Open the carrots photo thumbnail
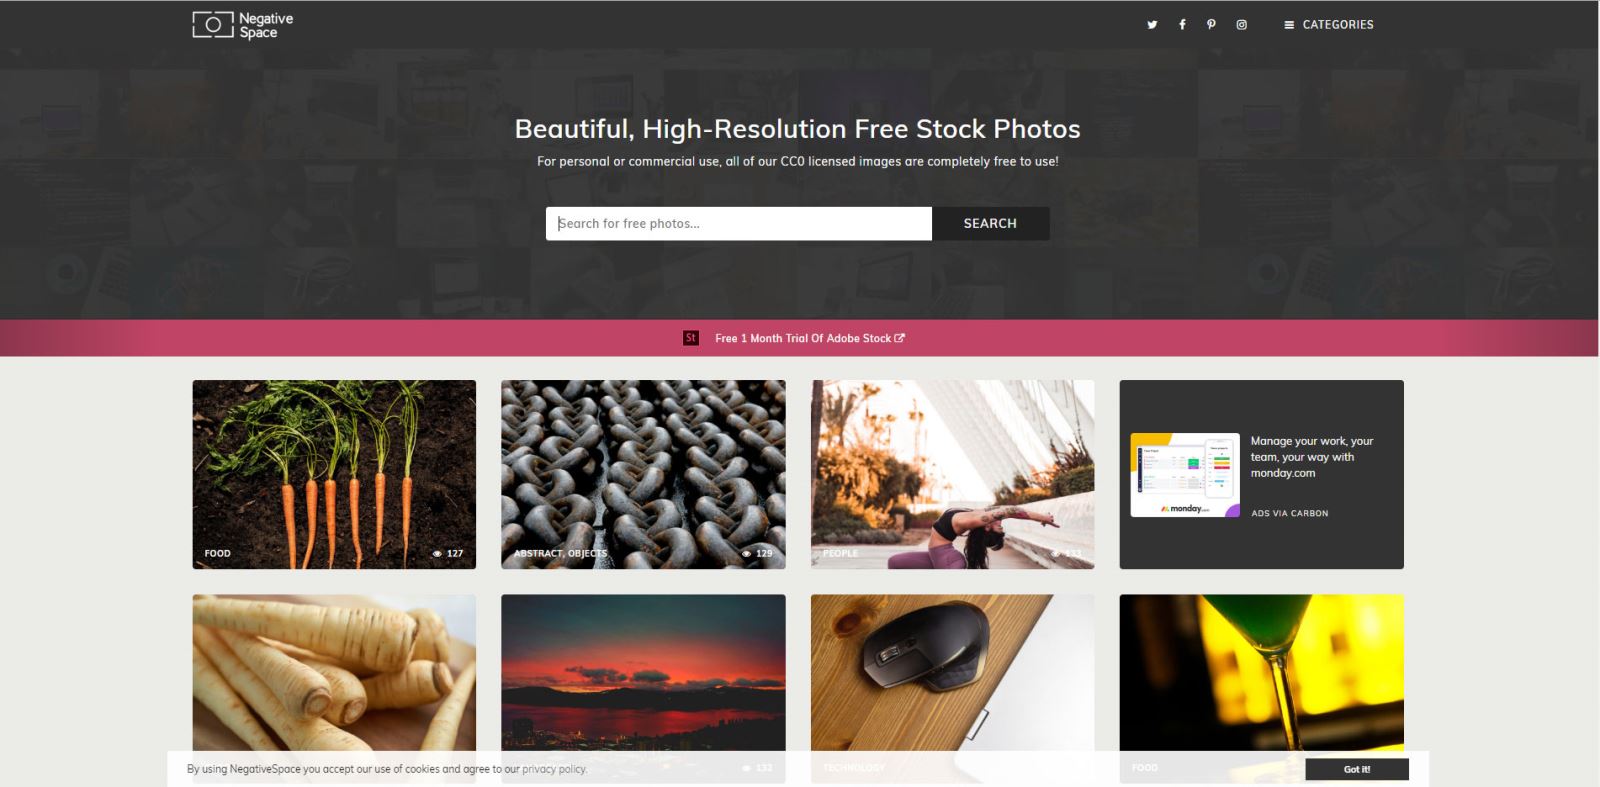 click(x=334, y=474)
